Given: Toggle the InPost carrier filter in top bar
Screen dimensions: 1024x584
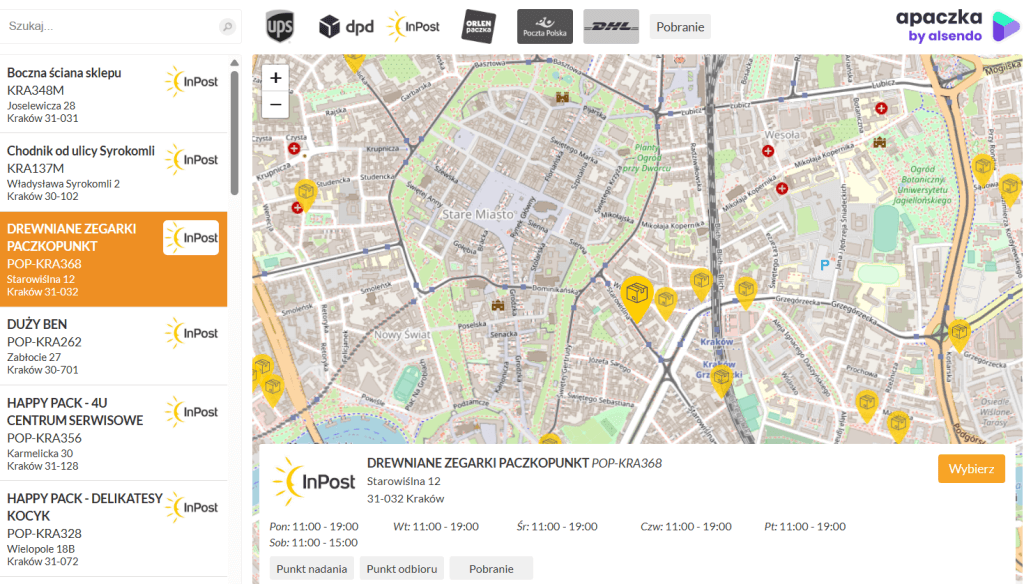Looking at the screenshot, I should (x=413, y=26).
